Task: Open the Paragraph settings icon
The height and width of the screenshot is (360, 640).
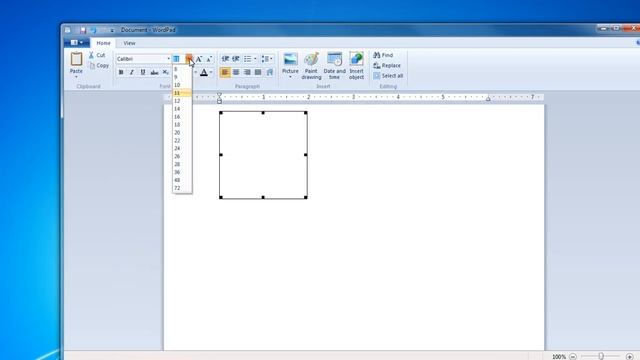Action: tap(269, 72)
